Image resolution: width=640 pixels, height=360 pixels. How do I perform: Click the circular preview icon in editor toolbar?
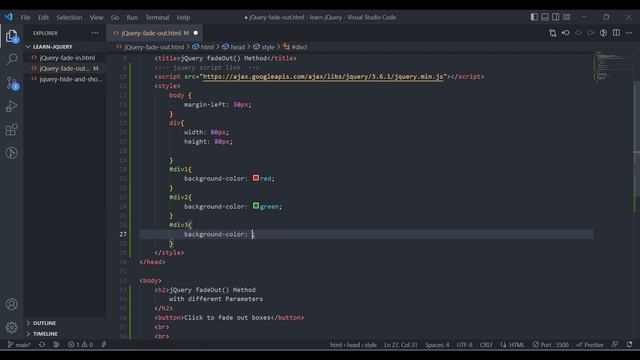point(603,33)
